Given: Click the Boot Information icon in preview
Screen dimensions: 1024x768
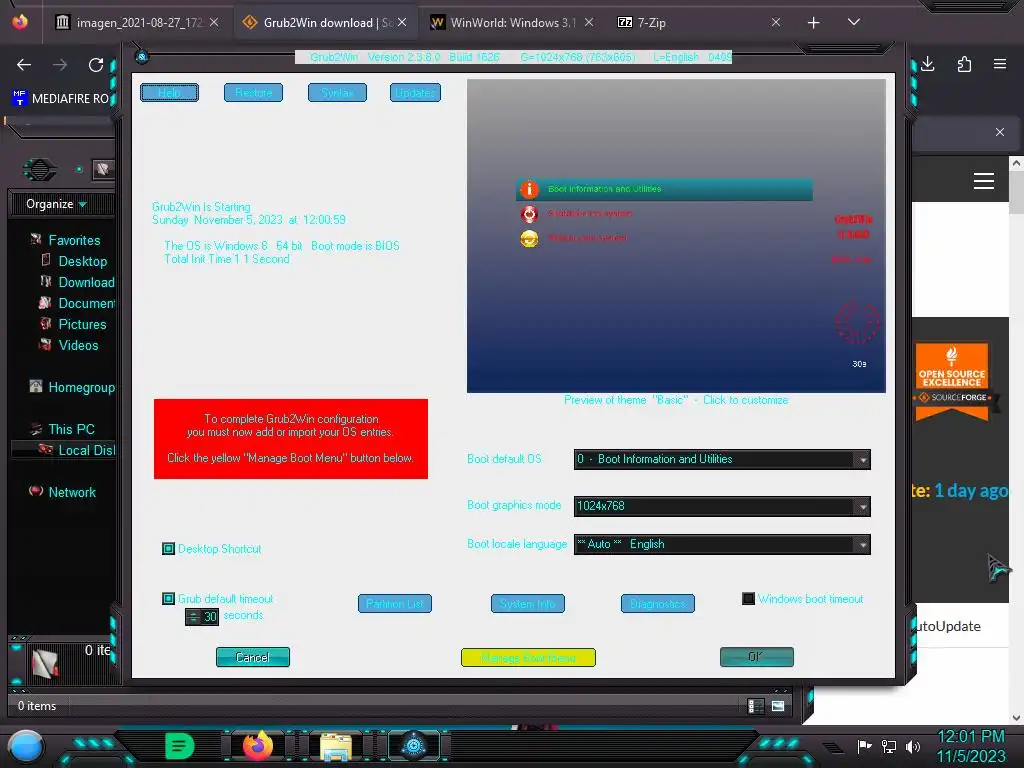Looking at the screenshot, I should [x=529, y=189].
